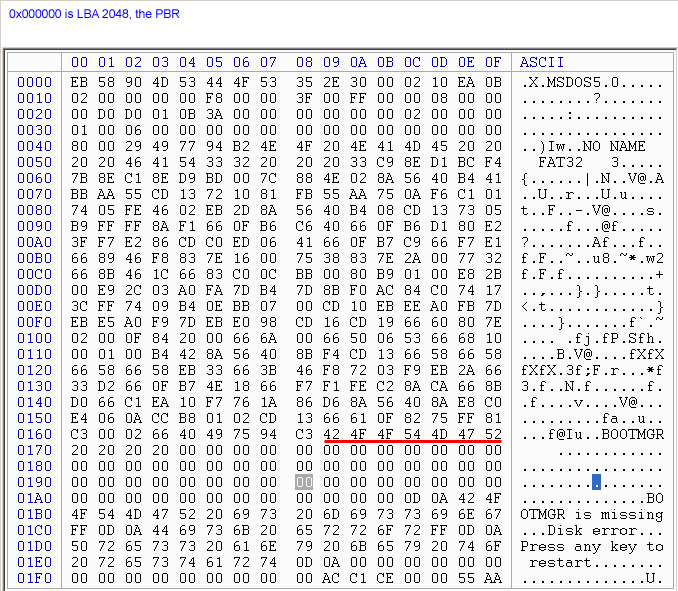Image resolution: width=678 pixels, height=591 pixels.
Task: Select column header 0C
Action: (412, 62)
